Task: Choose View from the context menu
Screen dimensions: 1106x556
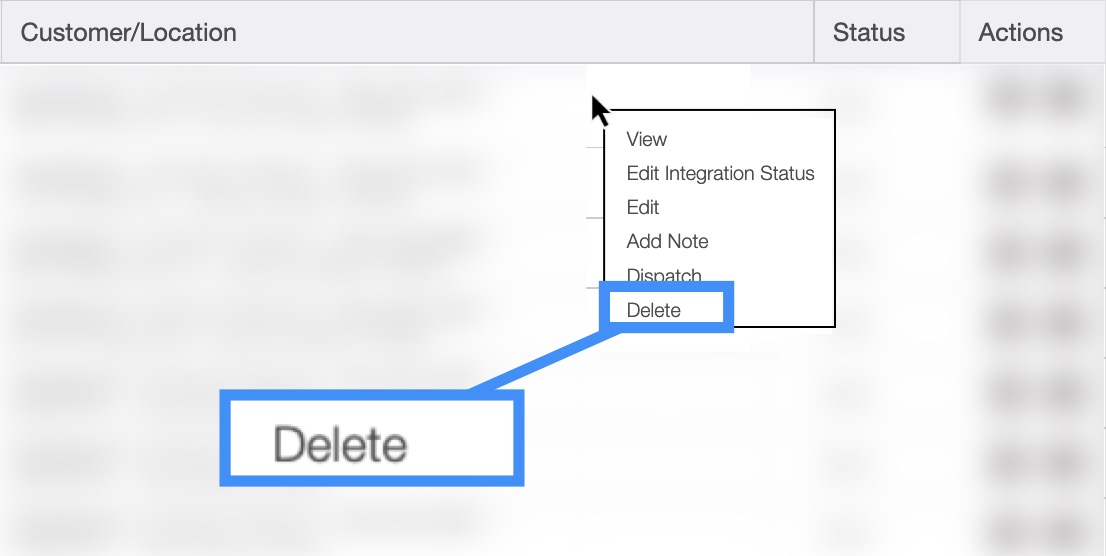Action: (647, 140)
